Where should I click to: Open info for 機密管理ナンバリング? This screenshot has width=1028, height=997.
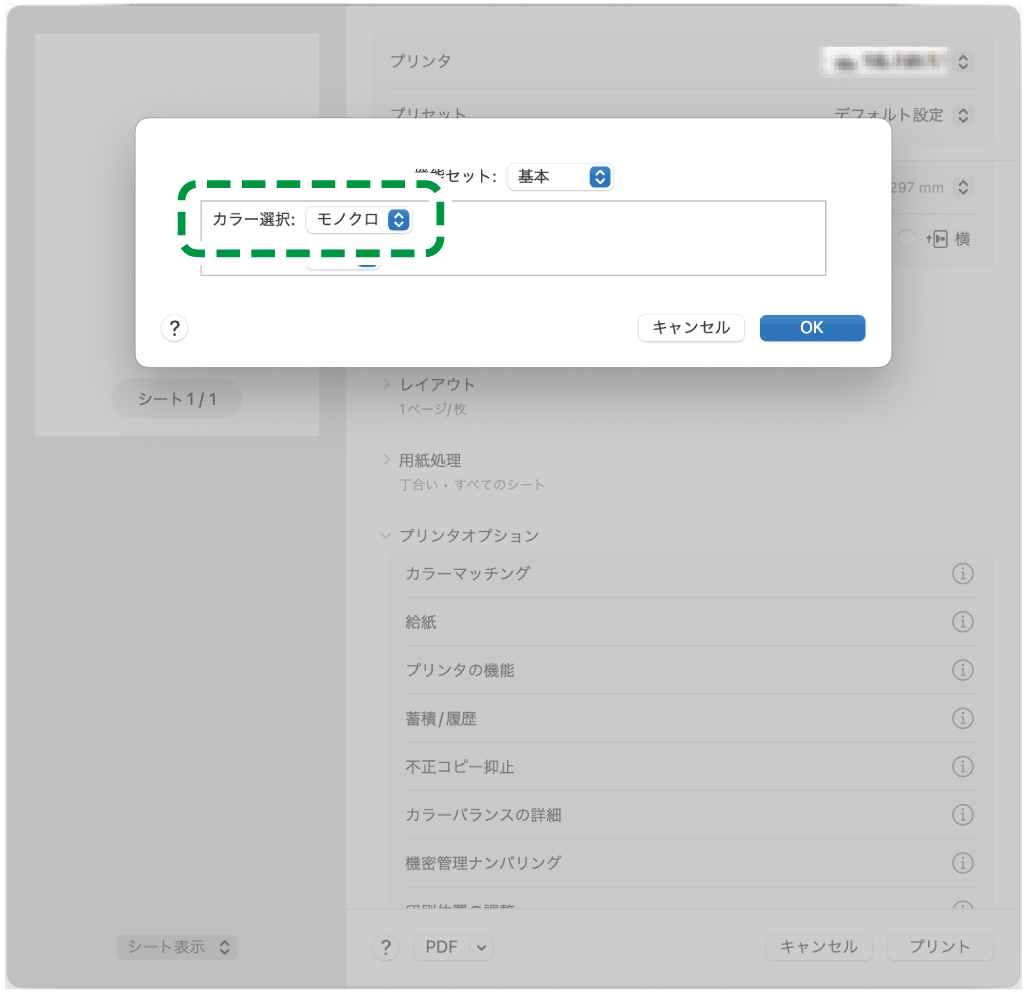(x=963, y=862)
